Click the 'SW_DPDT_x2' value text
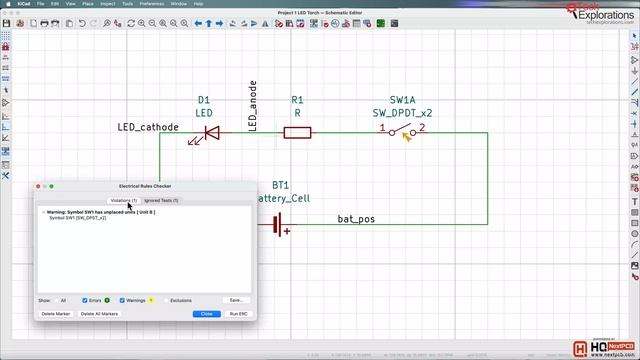 pyautogui.click(x=402, y=113)
